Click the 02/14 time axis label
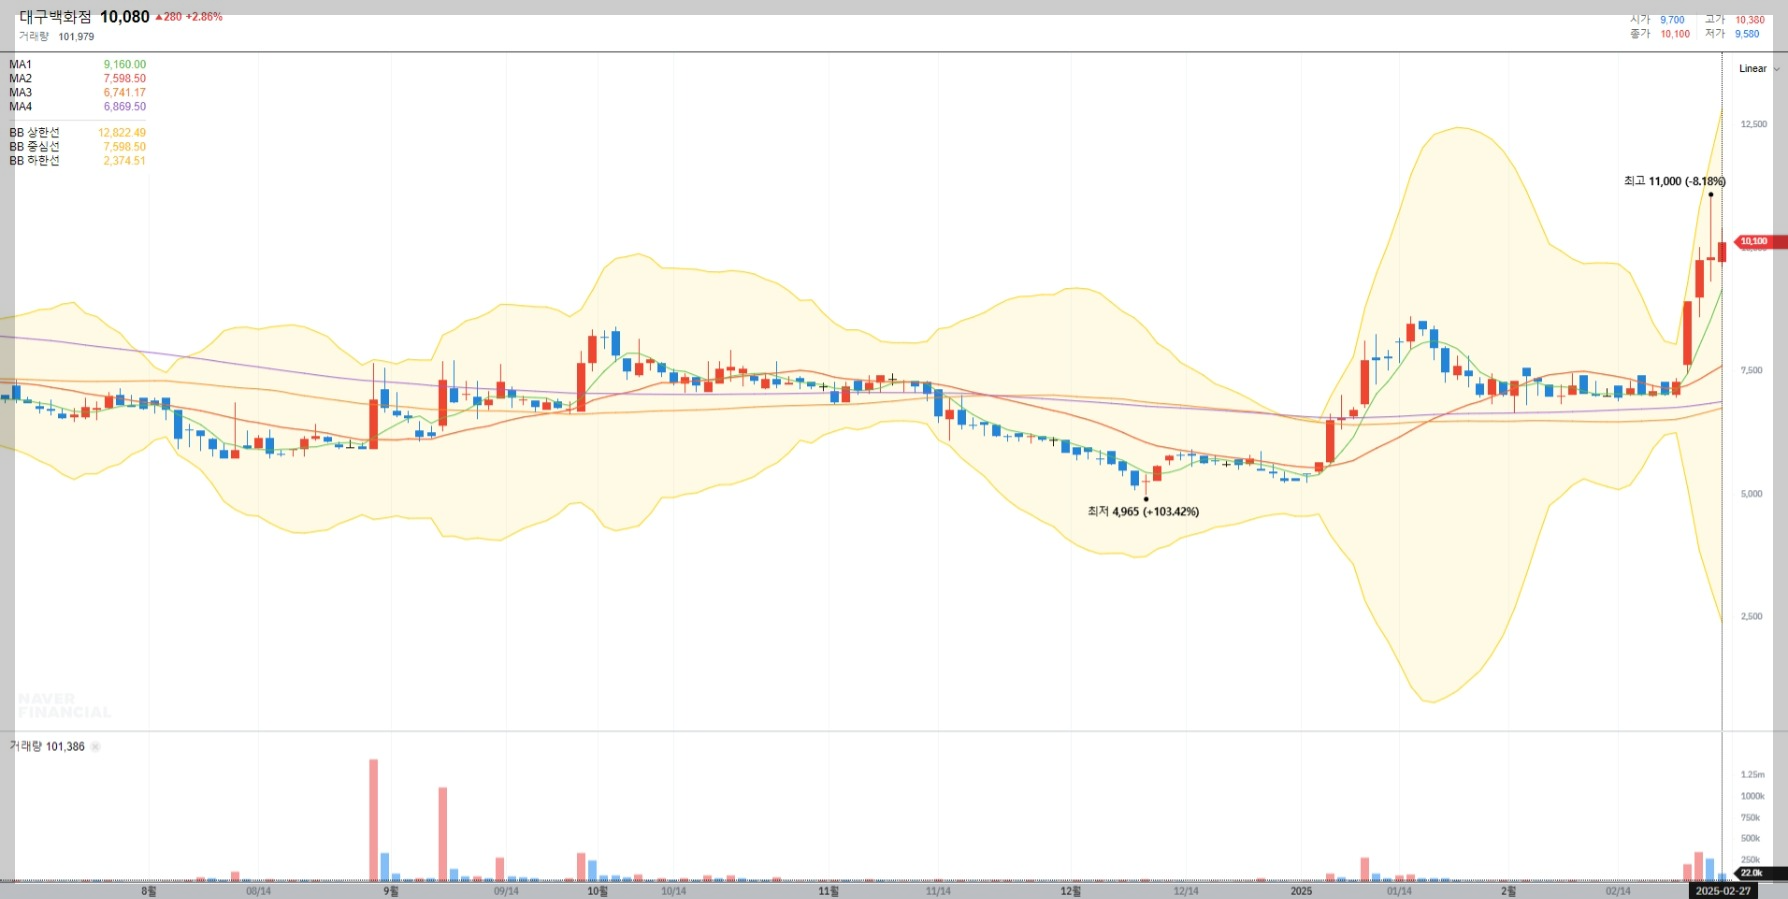The width and height of the screenshot is (1788, 899). [x=1618, y=891]
